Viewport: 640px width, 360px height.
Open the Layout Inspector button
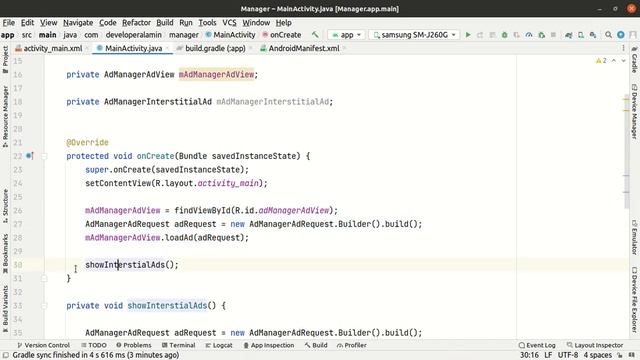pyautogui.click(x=595, y=345)
